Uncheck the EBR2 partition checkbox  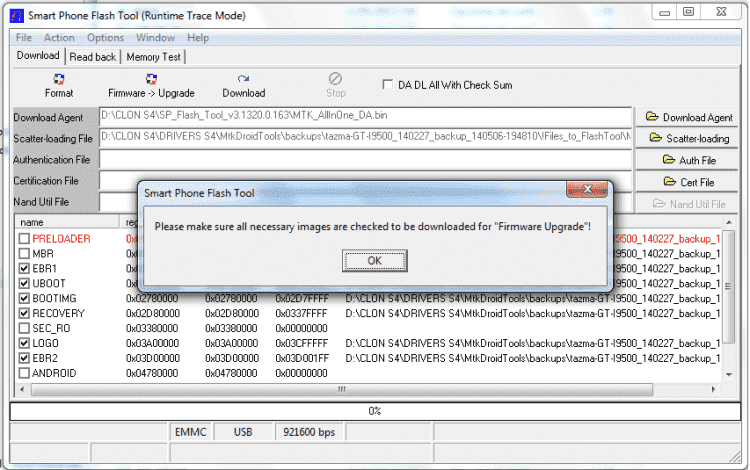(24, 358)
